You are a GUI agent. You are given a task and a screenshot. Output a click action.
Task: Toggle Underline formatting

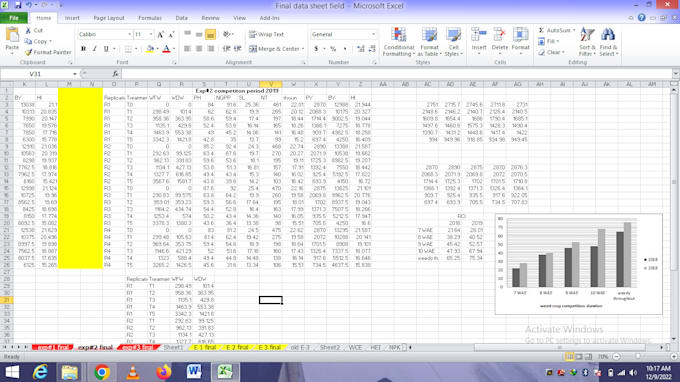(106, 49)
